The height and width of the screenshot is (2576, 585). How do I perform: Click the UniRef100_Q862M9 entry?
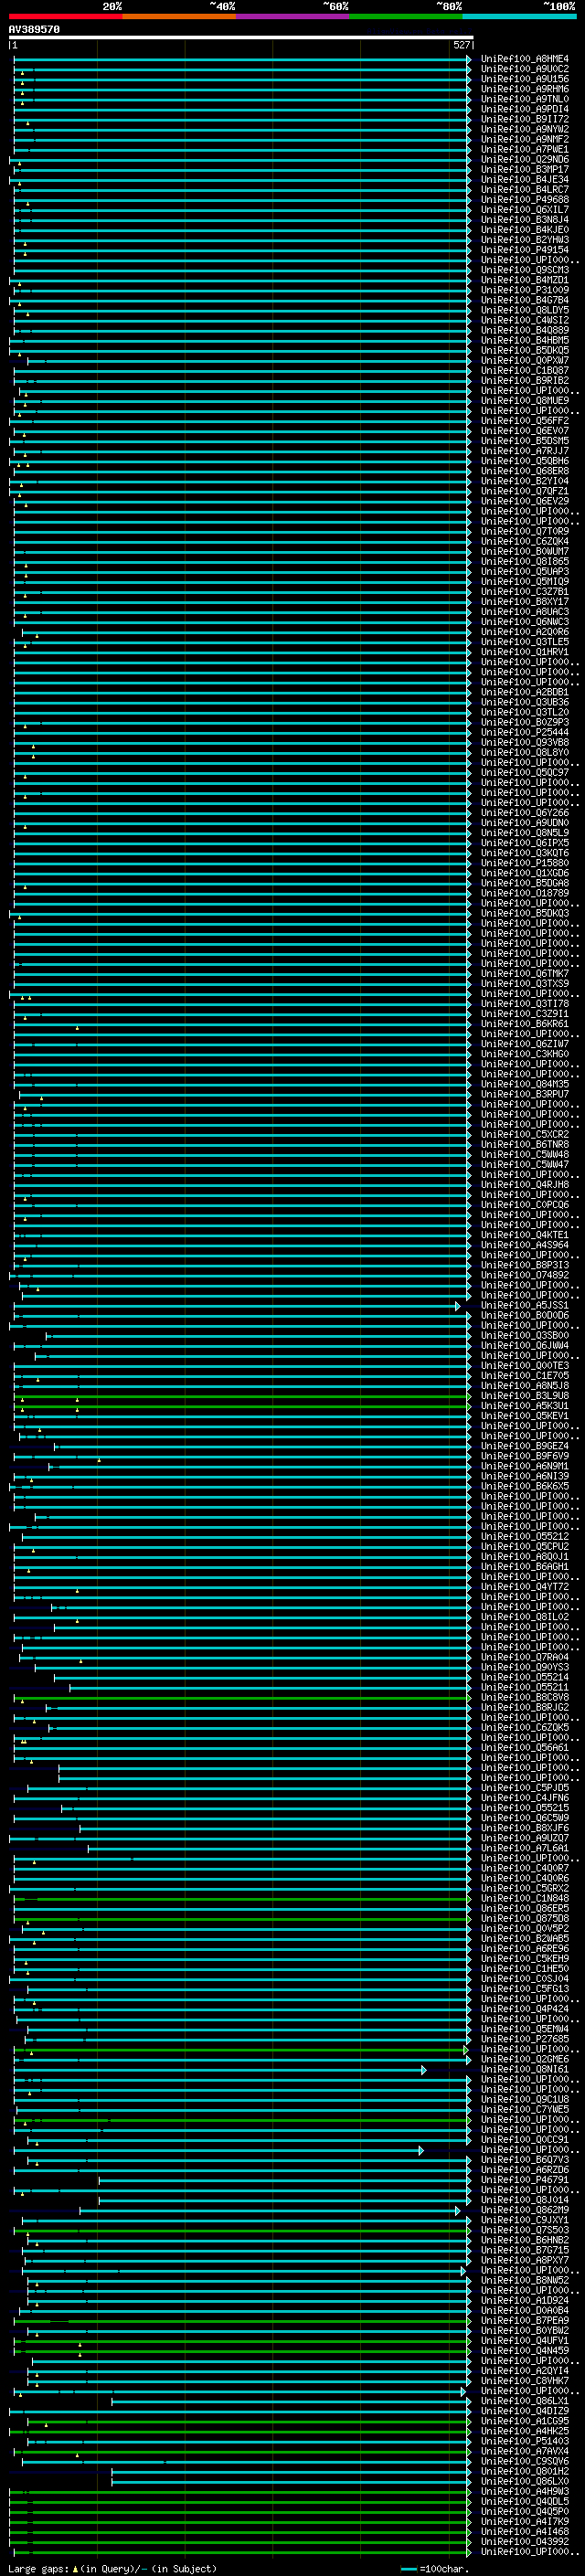click(x=524, y=2210)
